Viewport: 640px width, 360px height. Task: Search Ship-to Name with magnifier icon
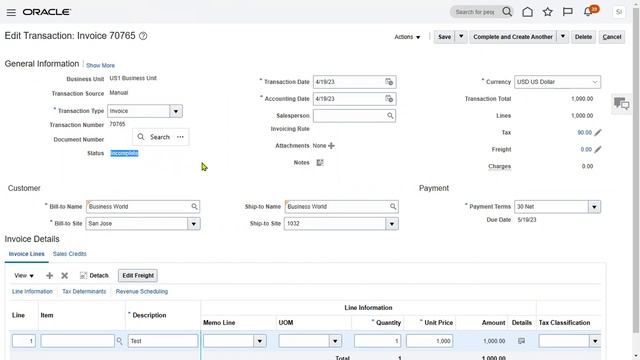[x=393, y=207]
